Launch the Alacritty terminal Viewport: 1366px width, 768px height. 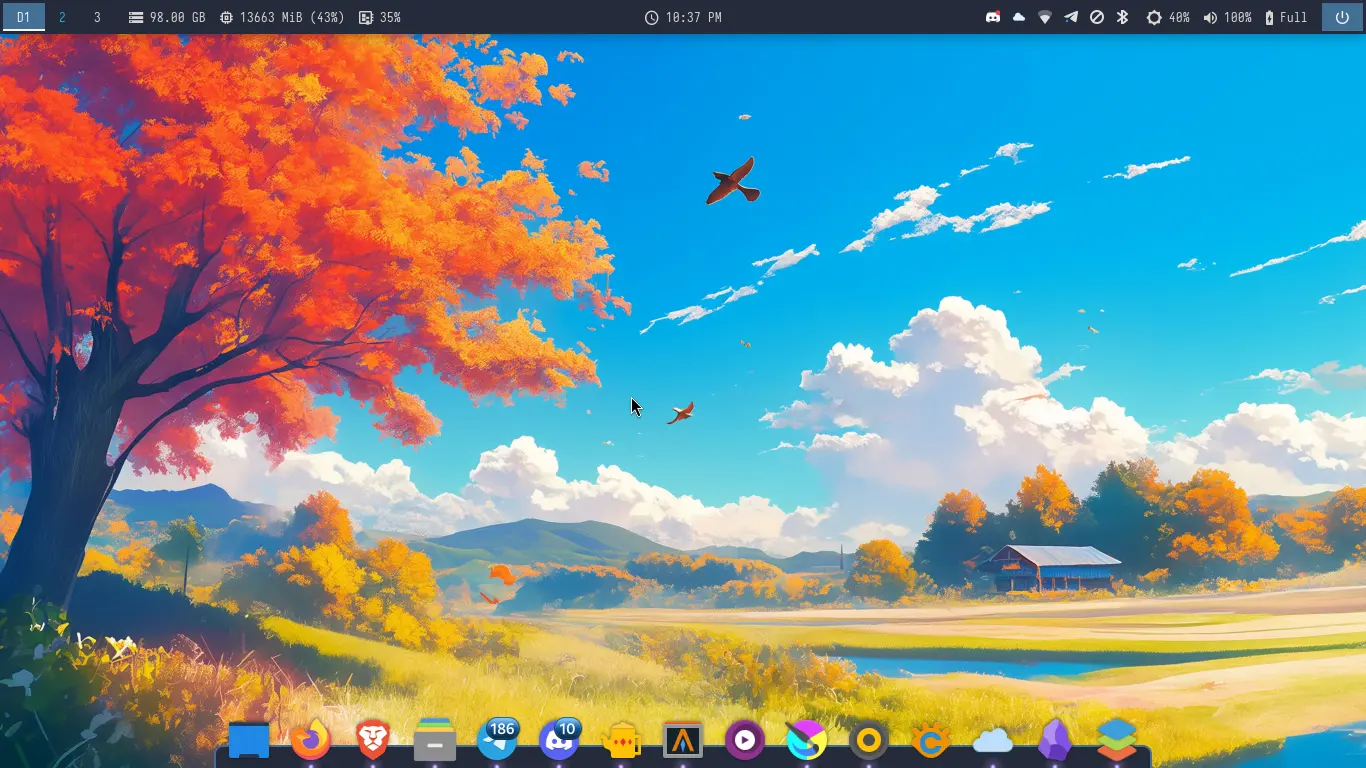click(683, 740)
